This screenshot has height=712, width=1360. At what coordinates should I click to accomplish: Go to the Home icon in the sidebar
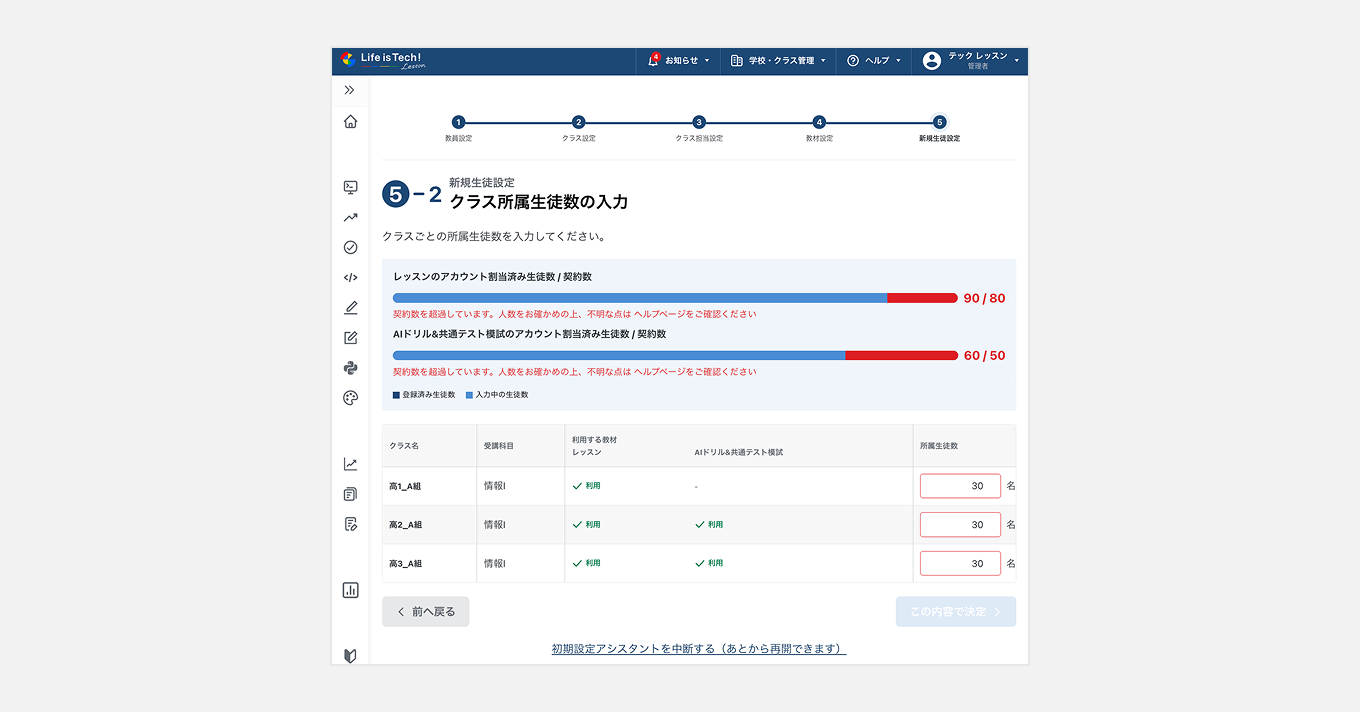click(x=350, y=122)
